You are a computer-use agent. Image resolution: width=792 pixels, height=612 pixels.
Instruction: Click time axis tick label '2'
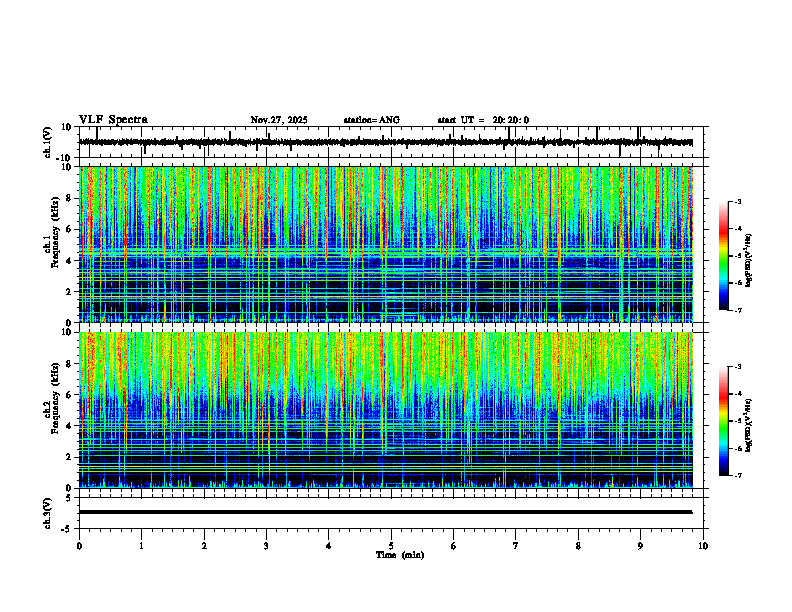[204, 546]
